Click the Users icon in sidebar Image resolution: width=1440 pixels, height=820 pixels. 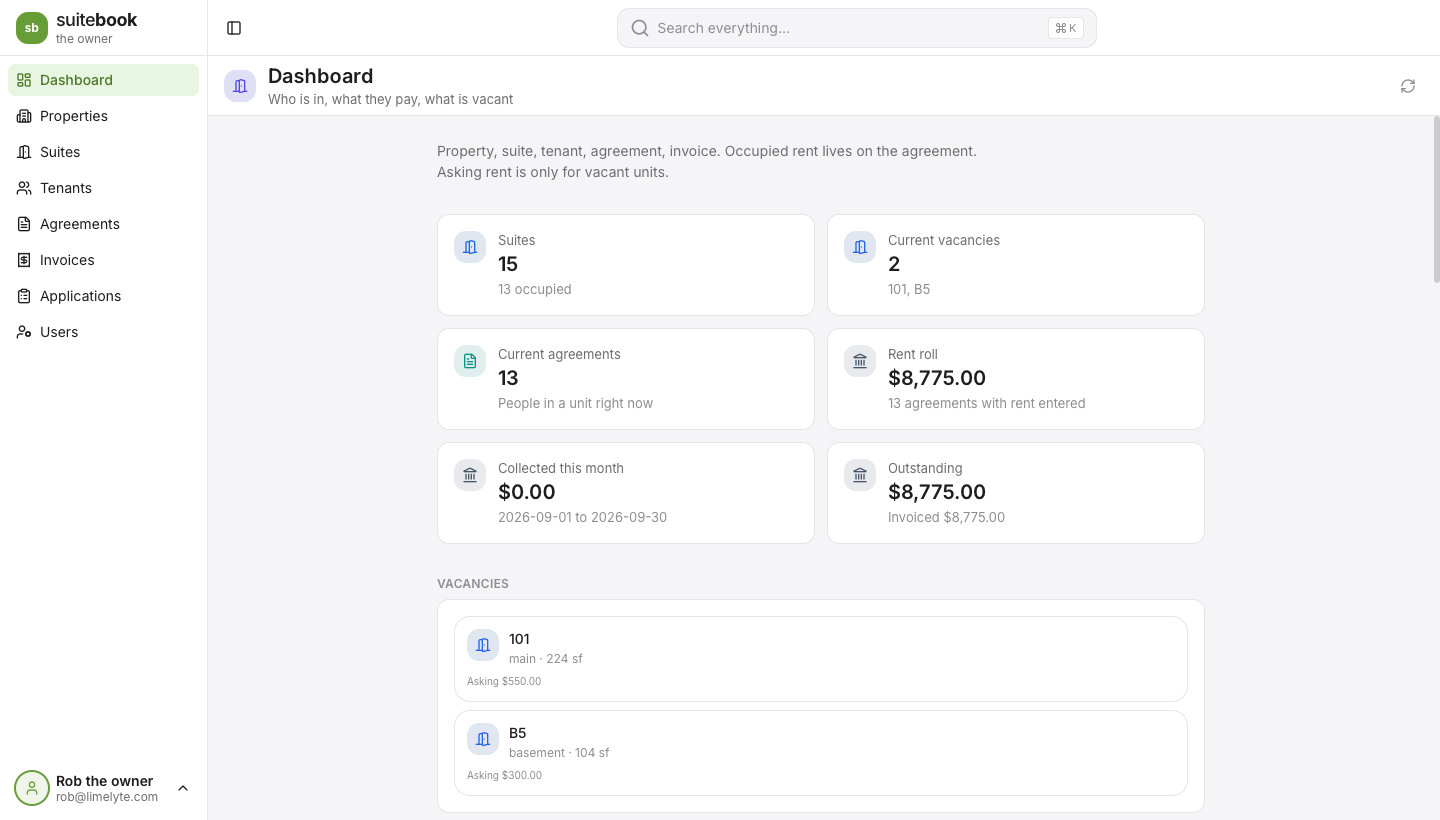click(24, 332)
